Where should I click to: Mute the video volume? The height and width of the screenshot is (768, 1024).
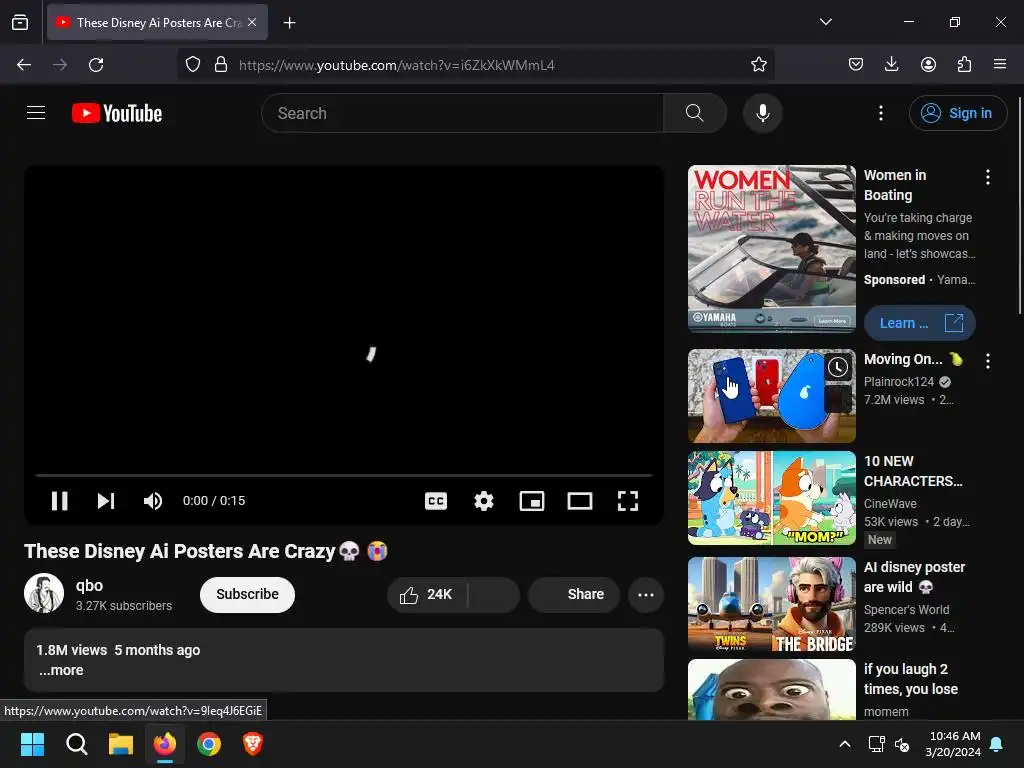(x=153, y=501)
